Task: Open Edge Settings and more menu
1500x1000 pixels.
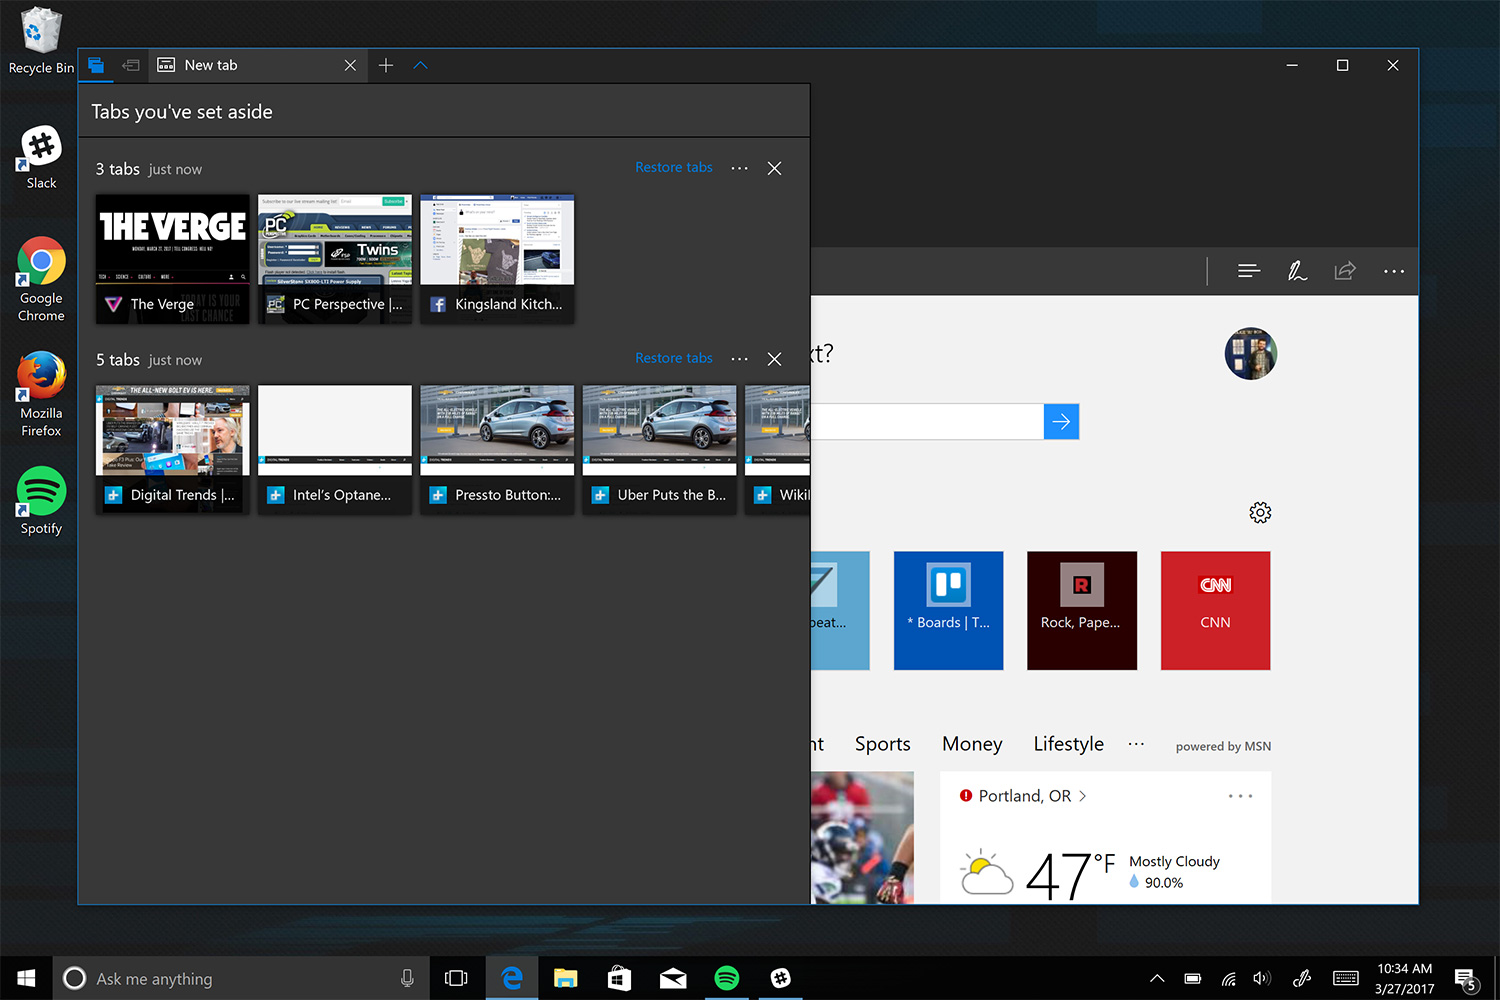Action: point(1394,271)
